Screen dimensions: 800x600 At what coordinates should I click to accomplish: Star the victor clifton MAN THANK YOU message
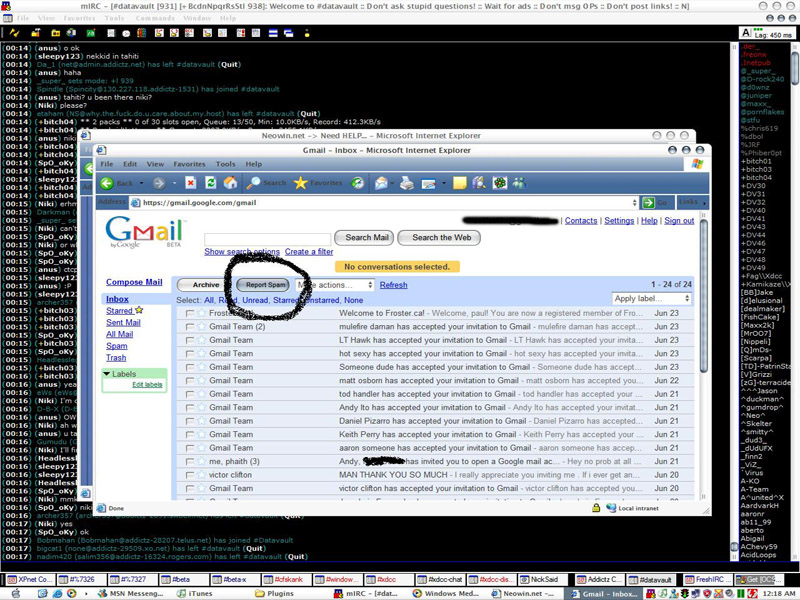[201, 475]
